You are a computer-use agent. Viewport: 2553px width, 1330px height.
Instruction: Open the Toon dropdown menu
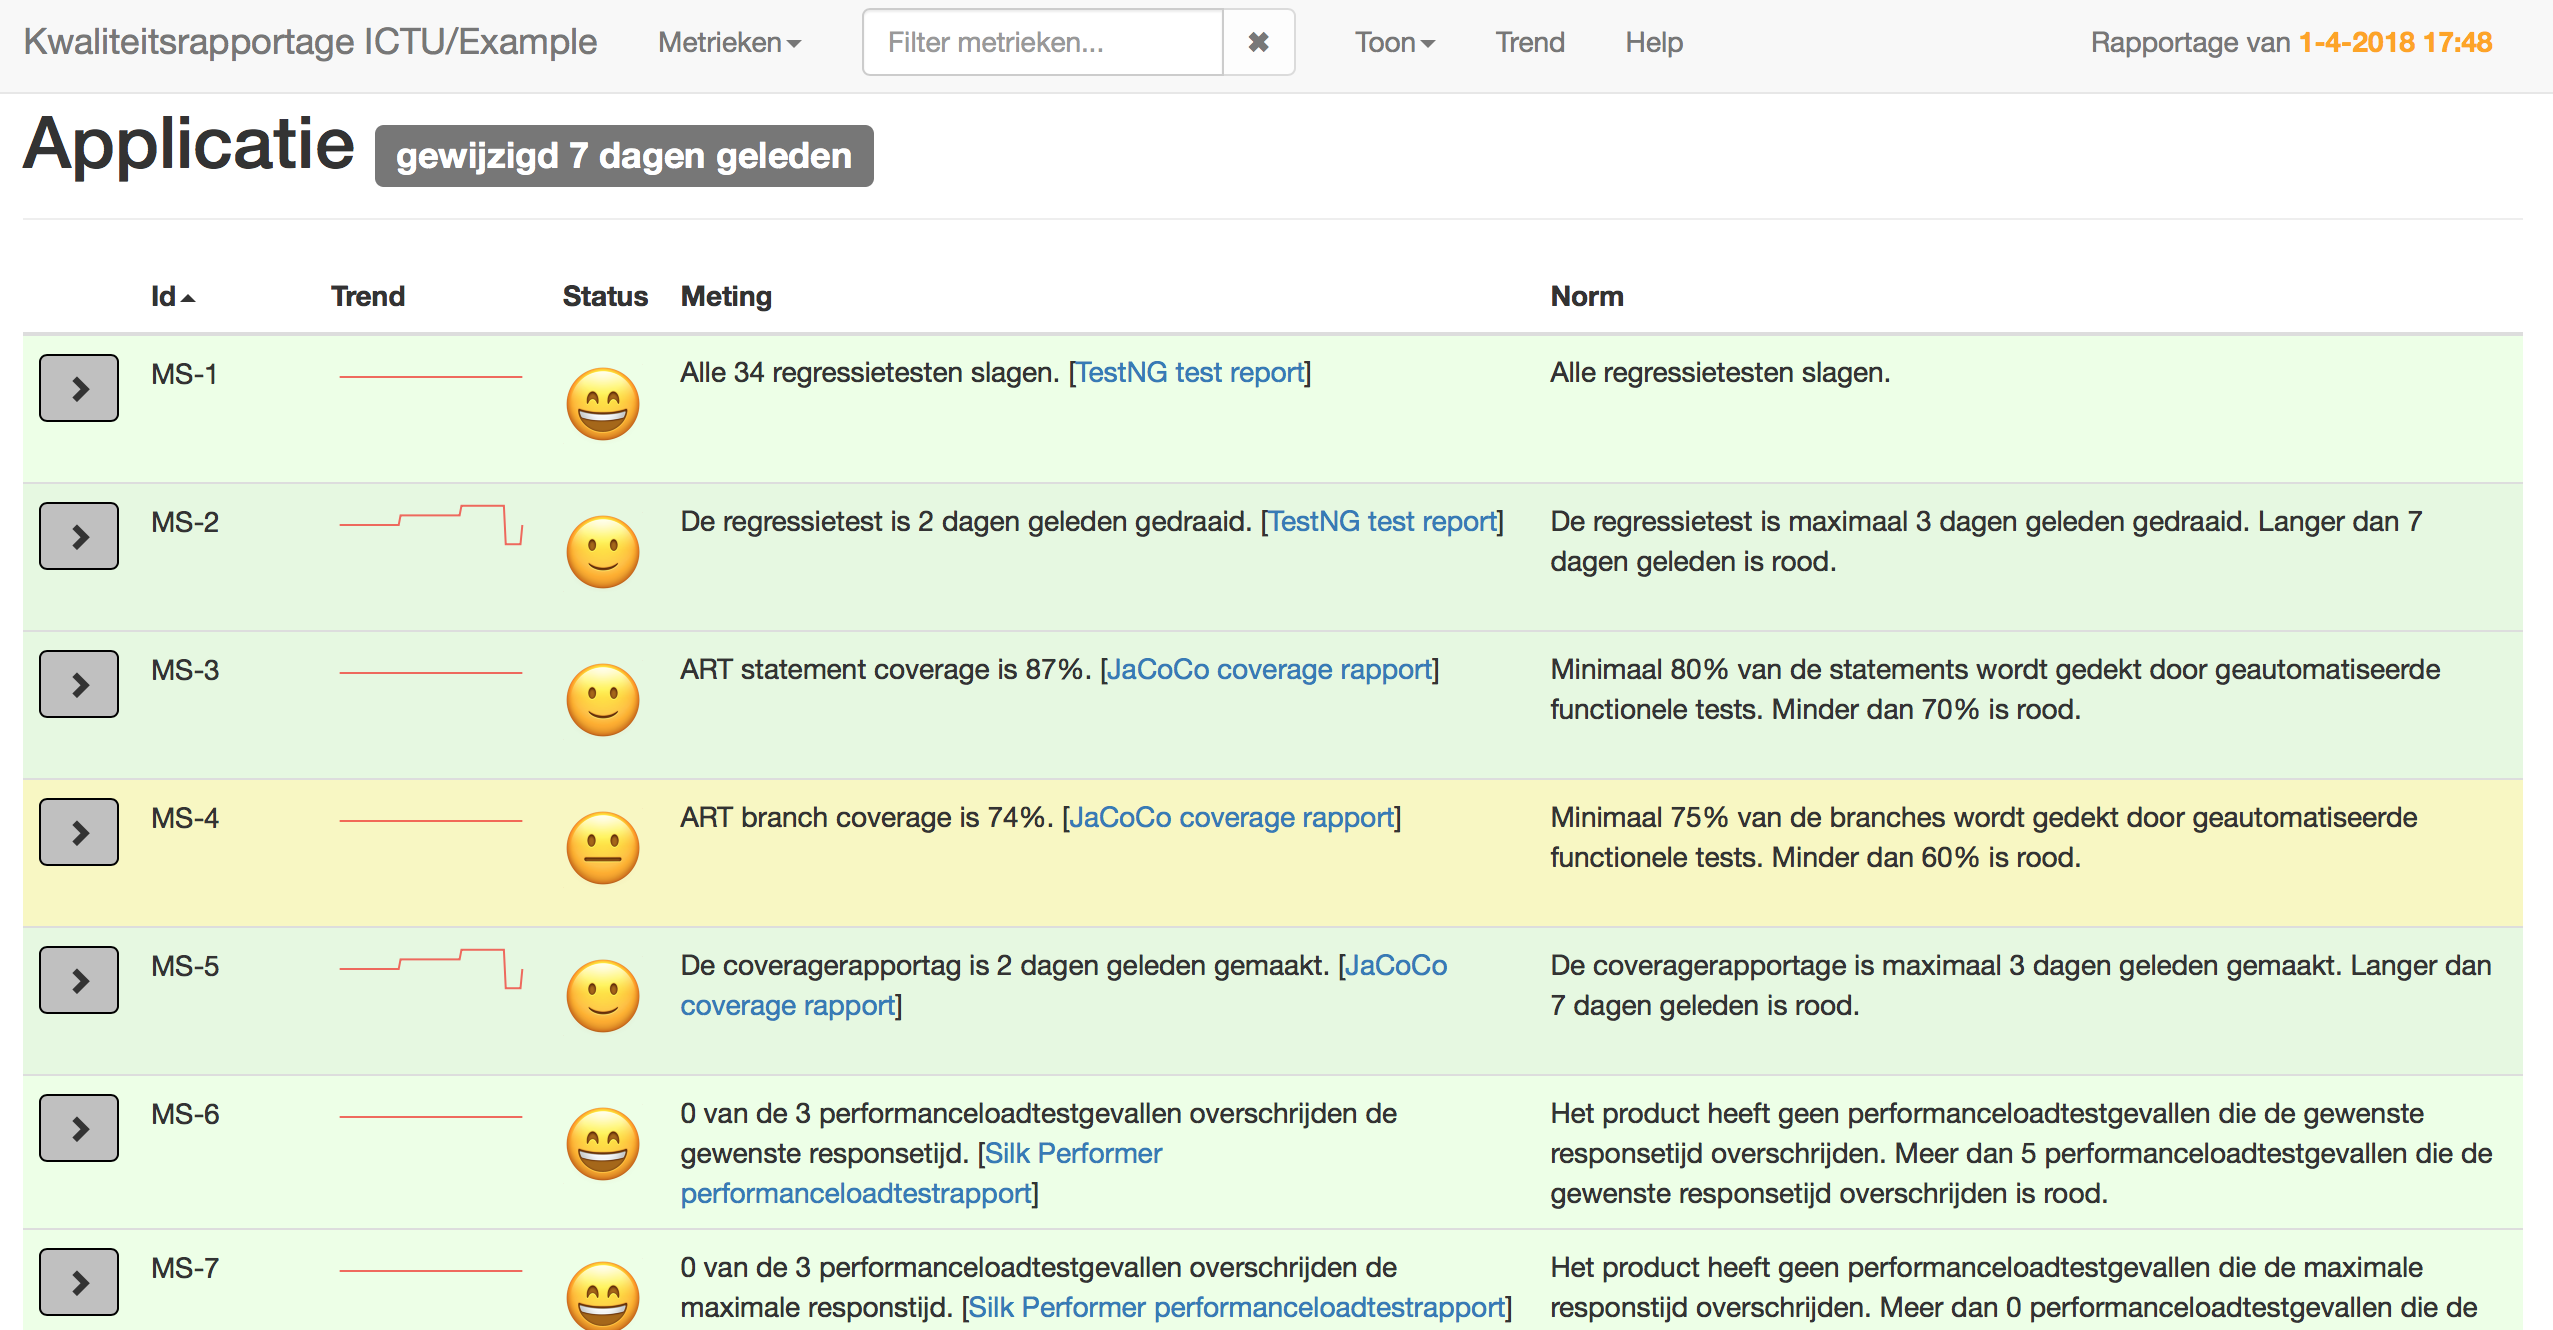(1395, 42)
